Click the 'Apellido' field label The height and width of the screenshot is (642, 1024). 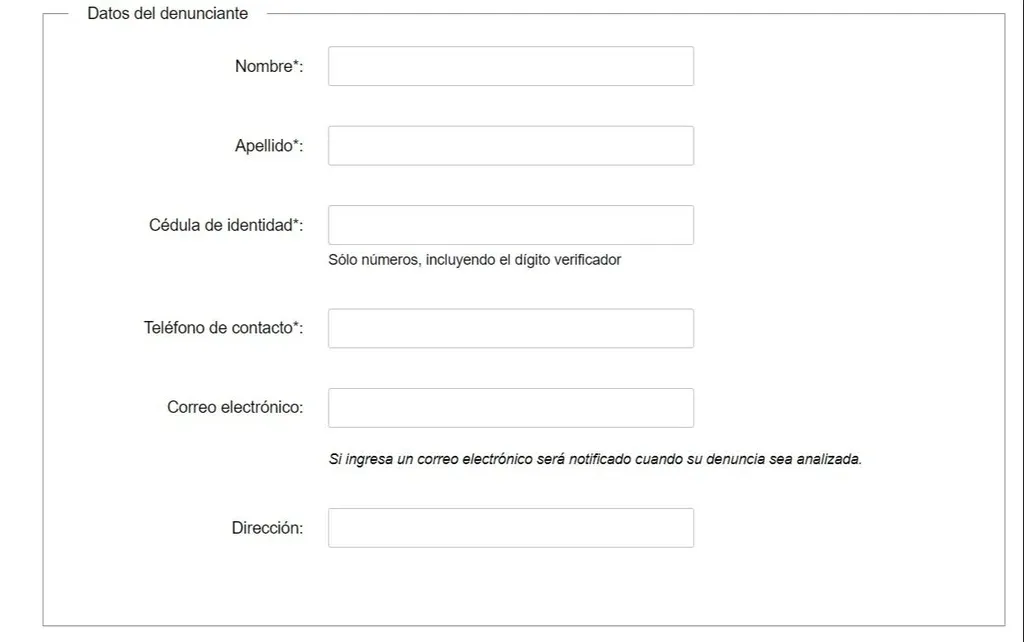[265, 146]
